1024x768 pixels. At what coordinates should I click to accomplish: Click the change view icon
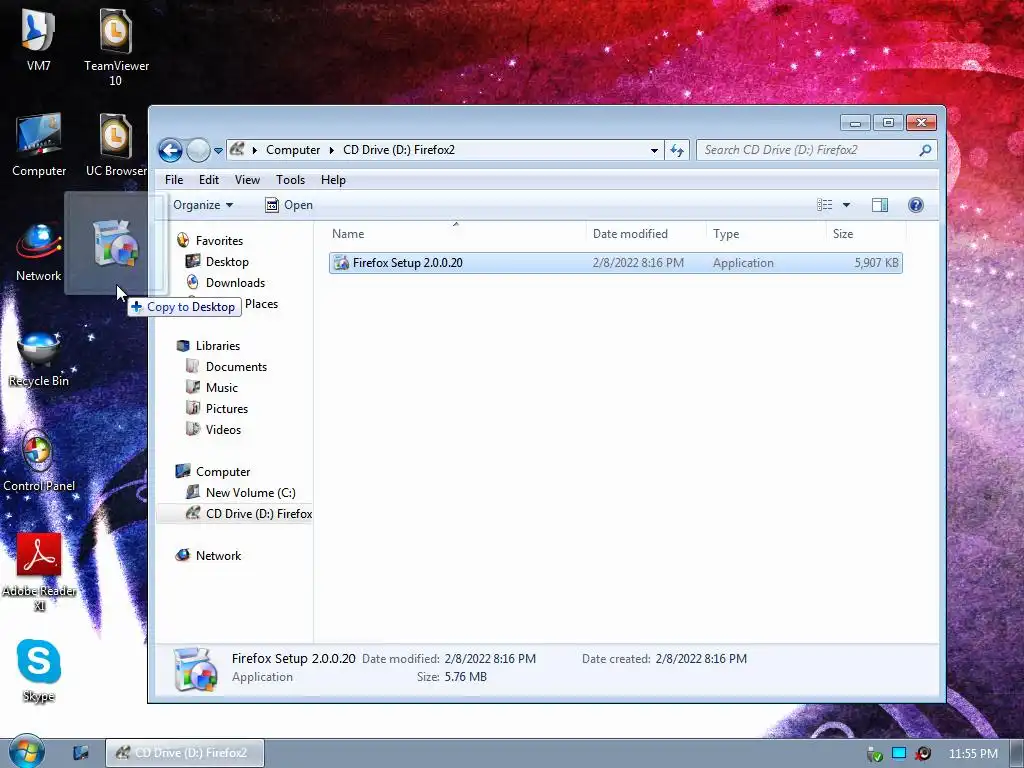825,205
